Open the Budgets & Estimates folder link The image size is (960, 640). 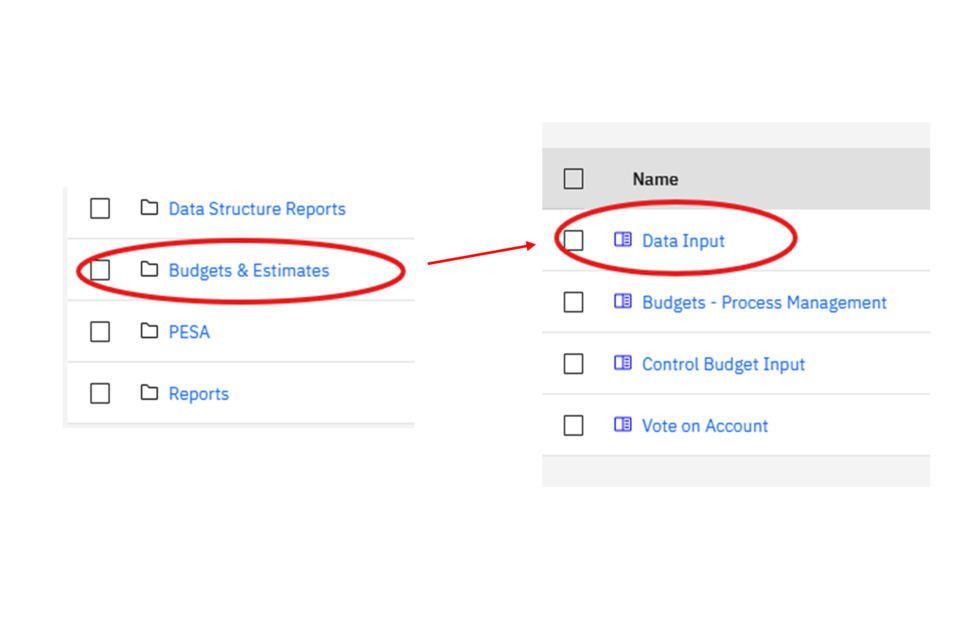pyautogui.click(x=248, y=270)
